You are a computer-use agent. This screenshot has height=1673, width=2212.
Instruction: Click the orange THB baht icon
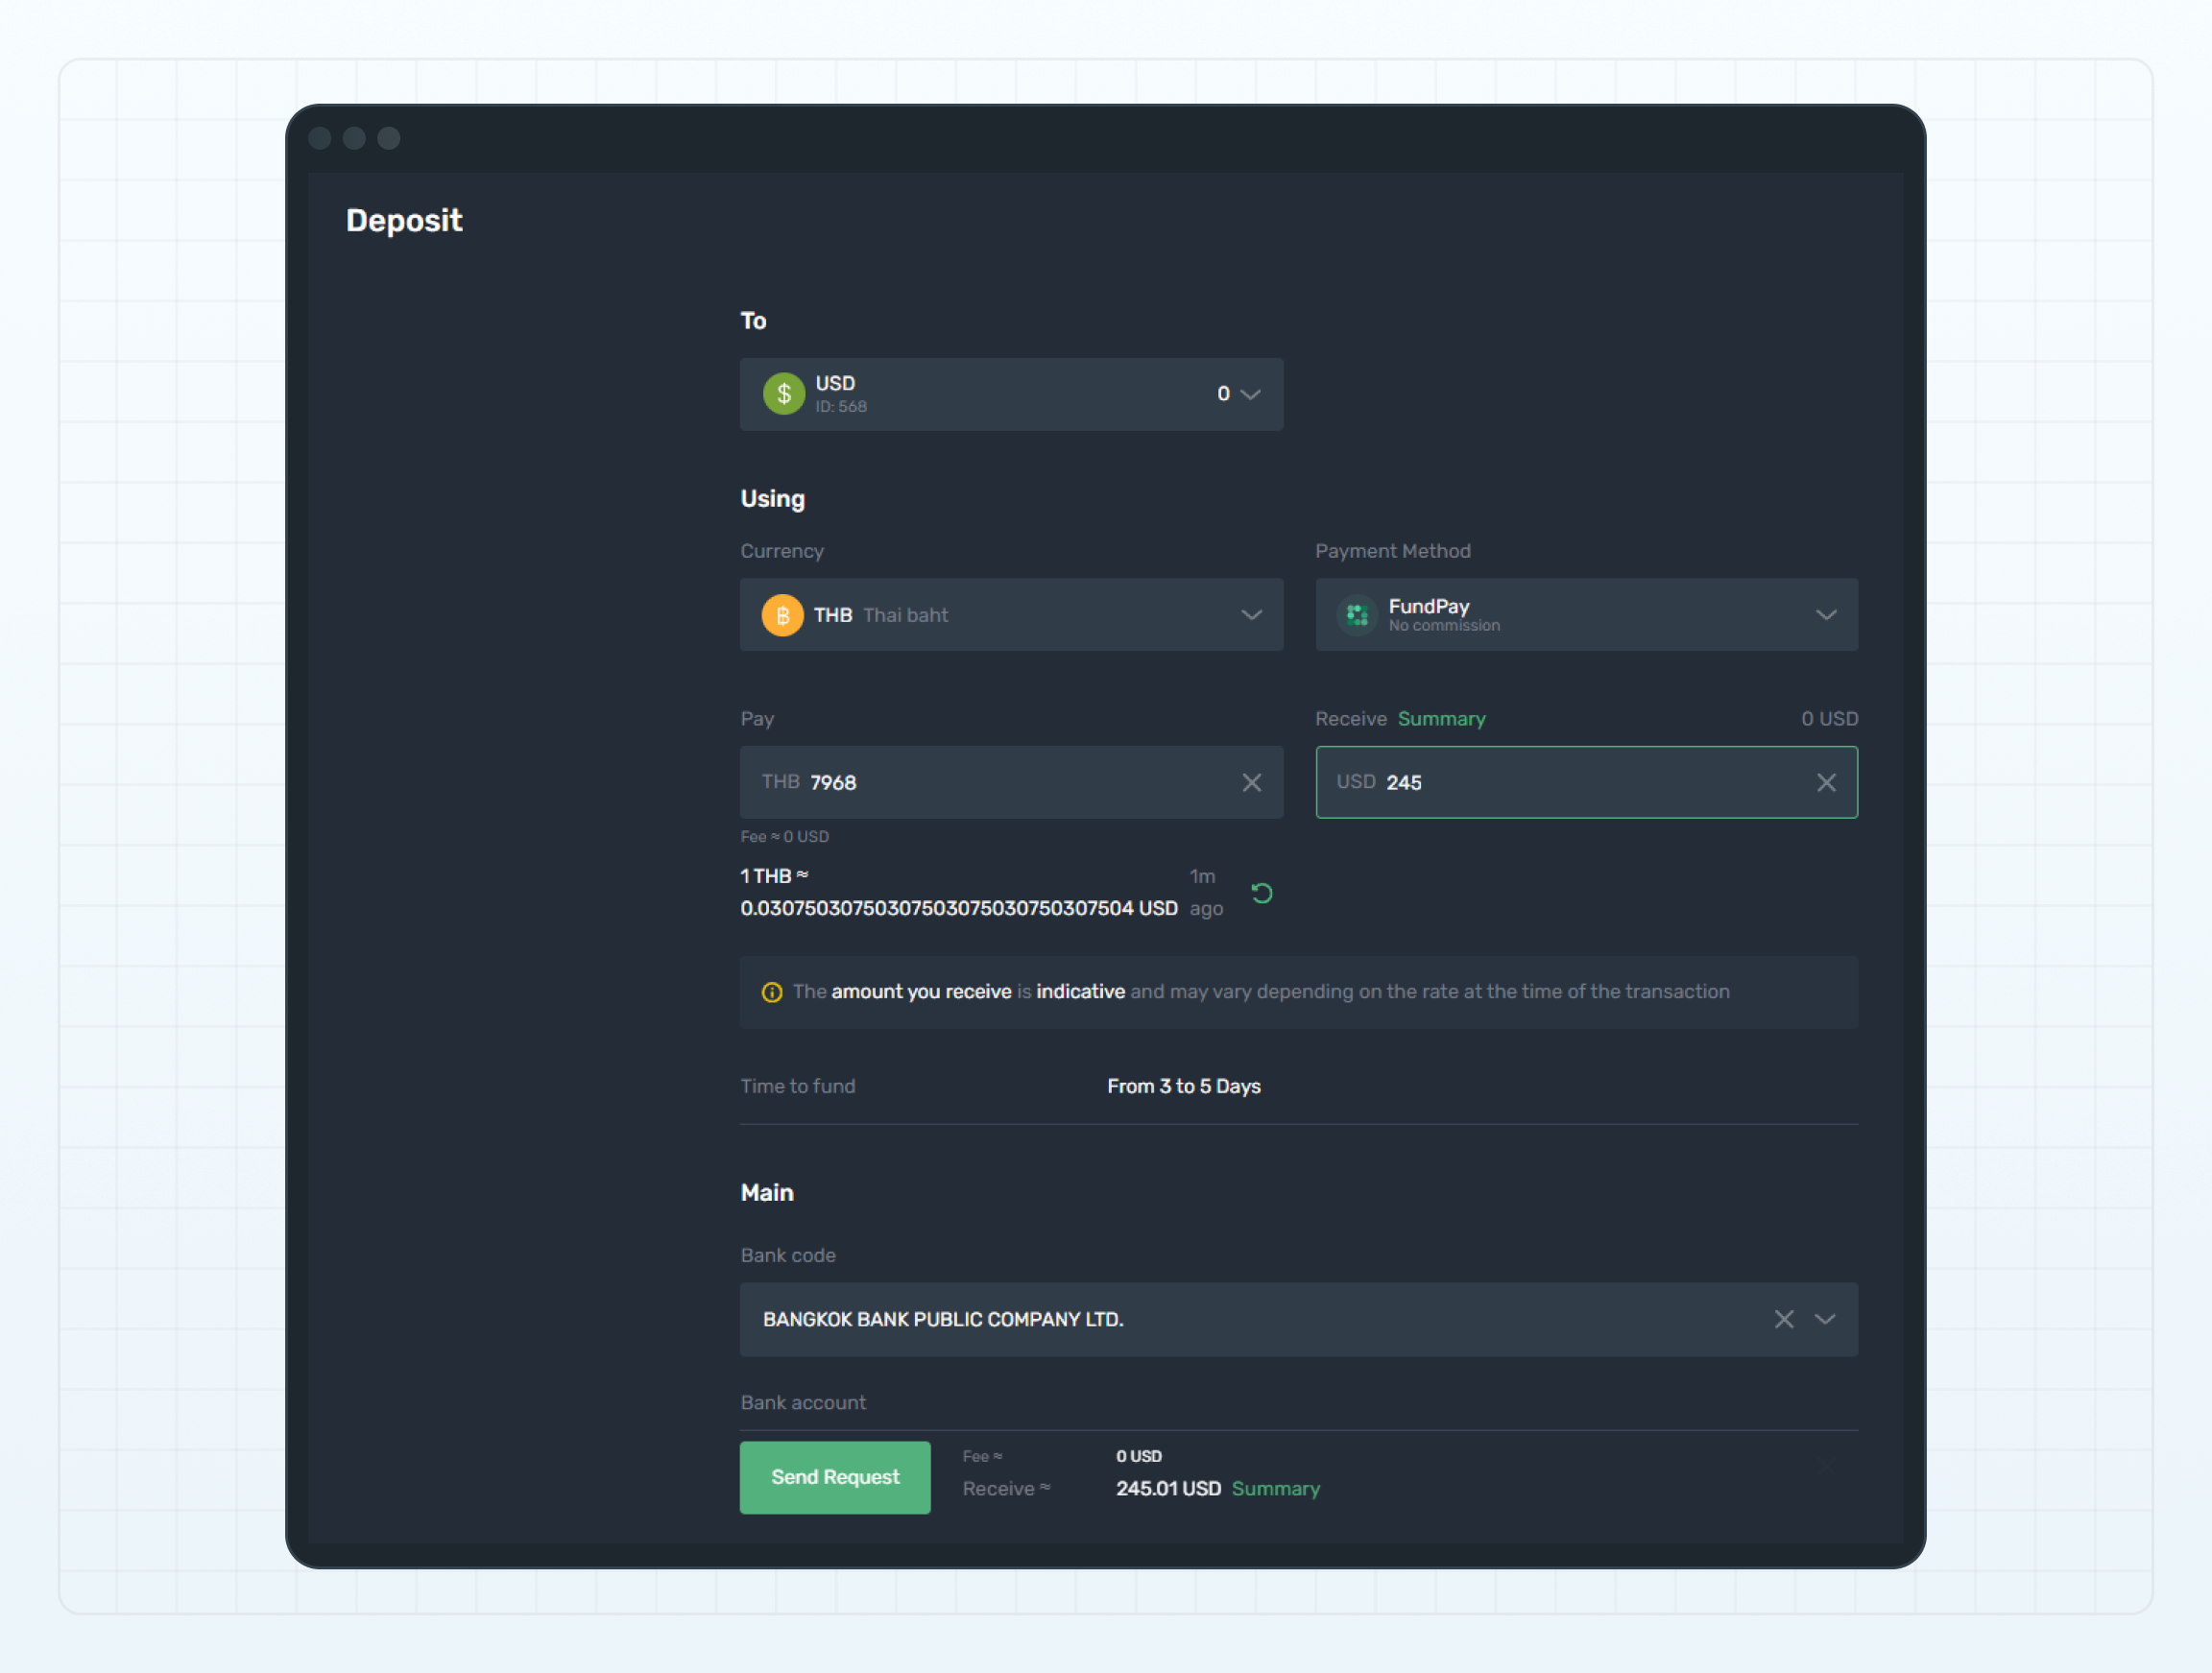782,615
